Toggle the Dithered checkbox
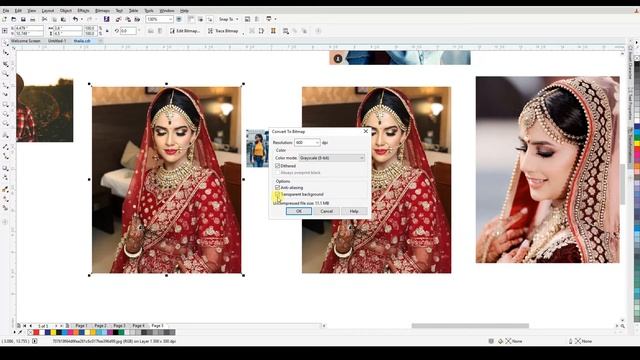 click(x=278, y=166)
